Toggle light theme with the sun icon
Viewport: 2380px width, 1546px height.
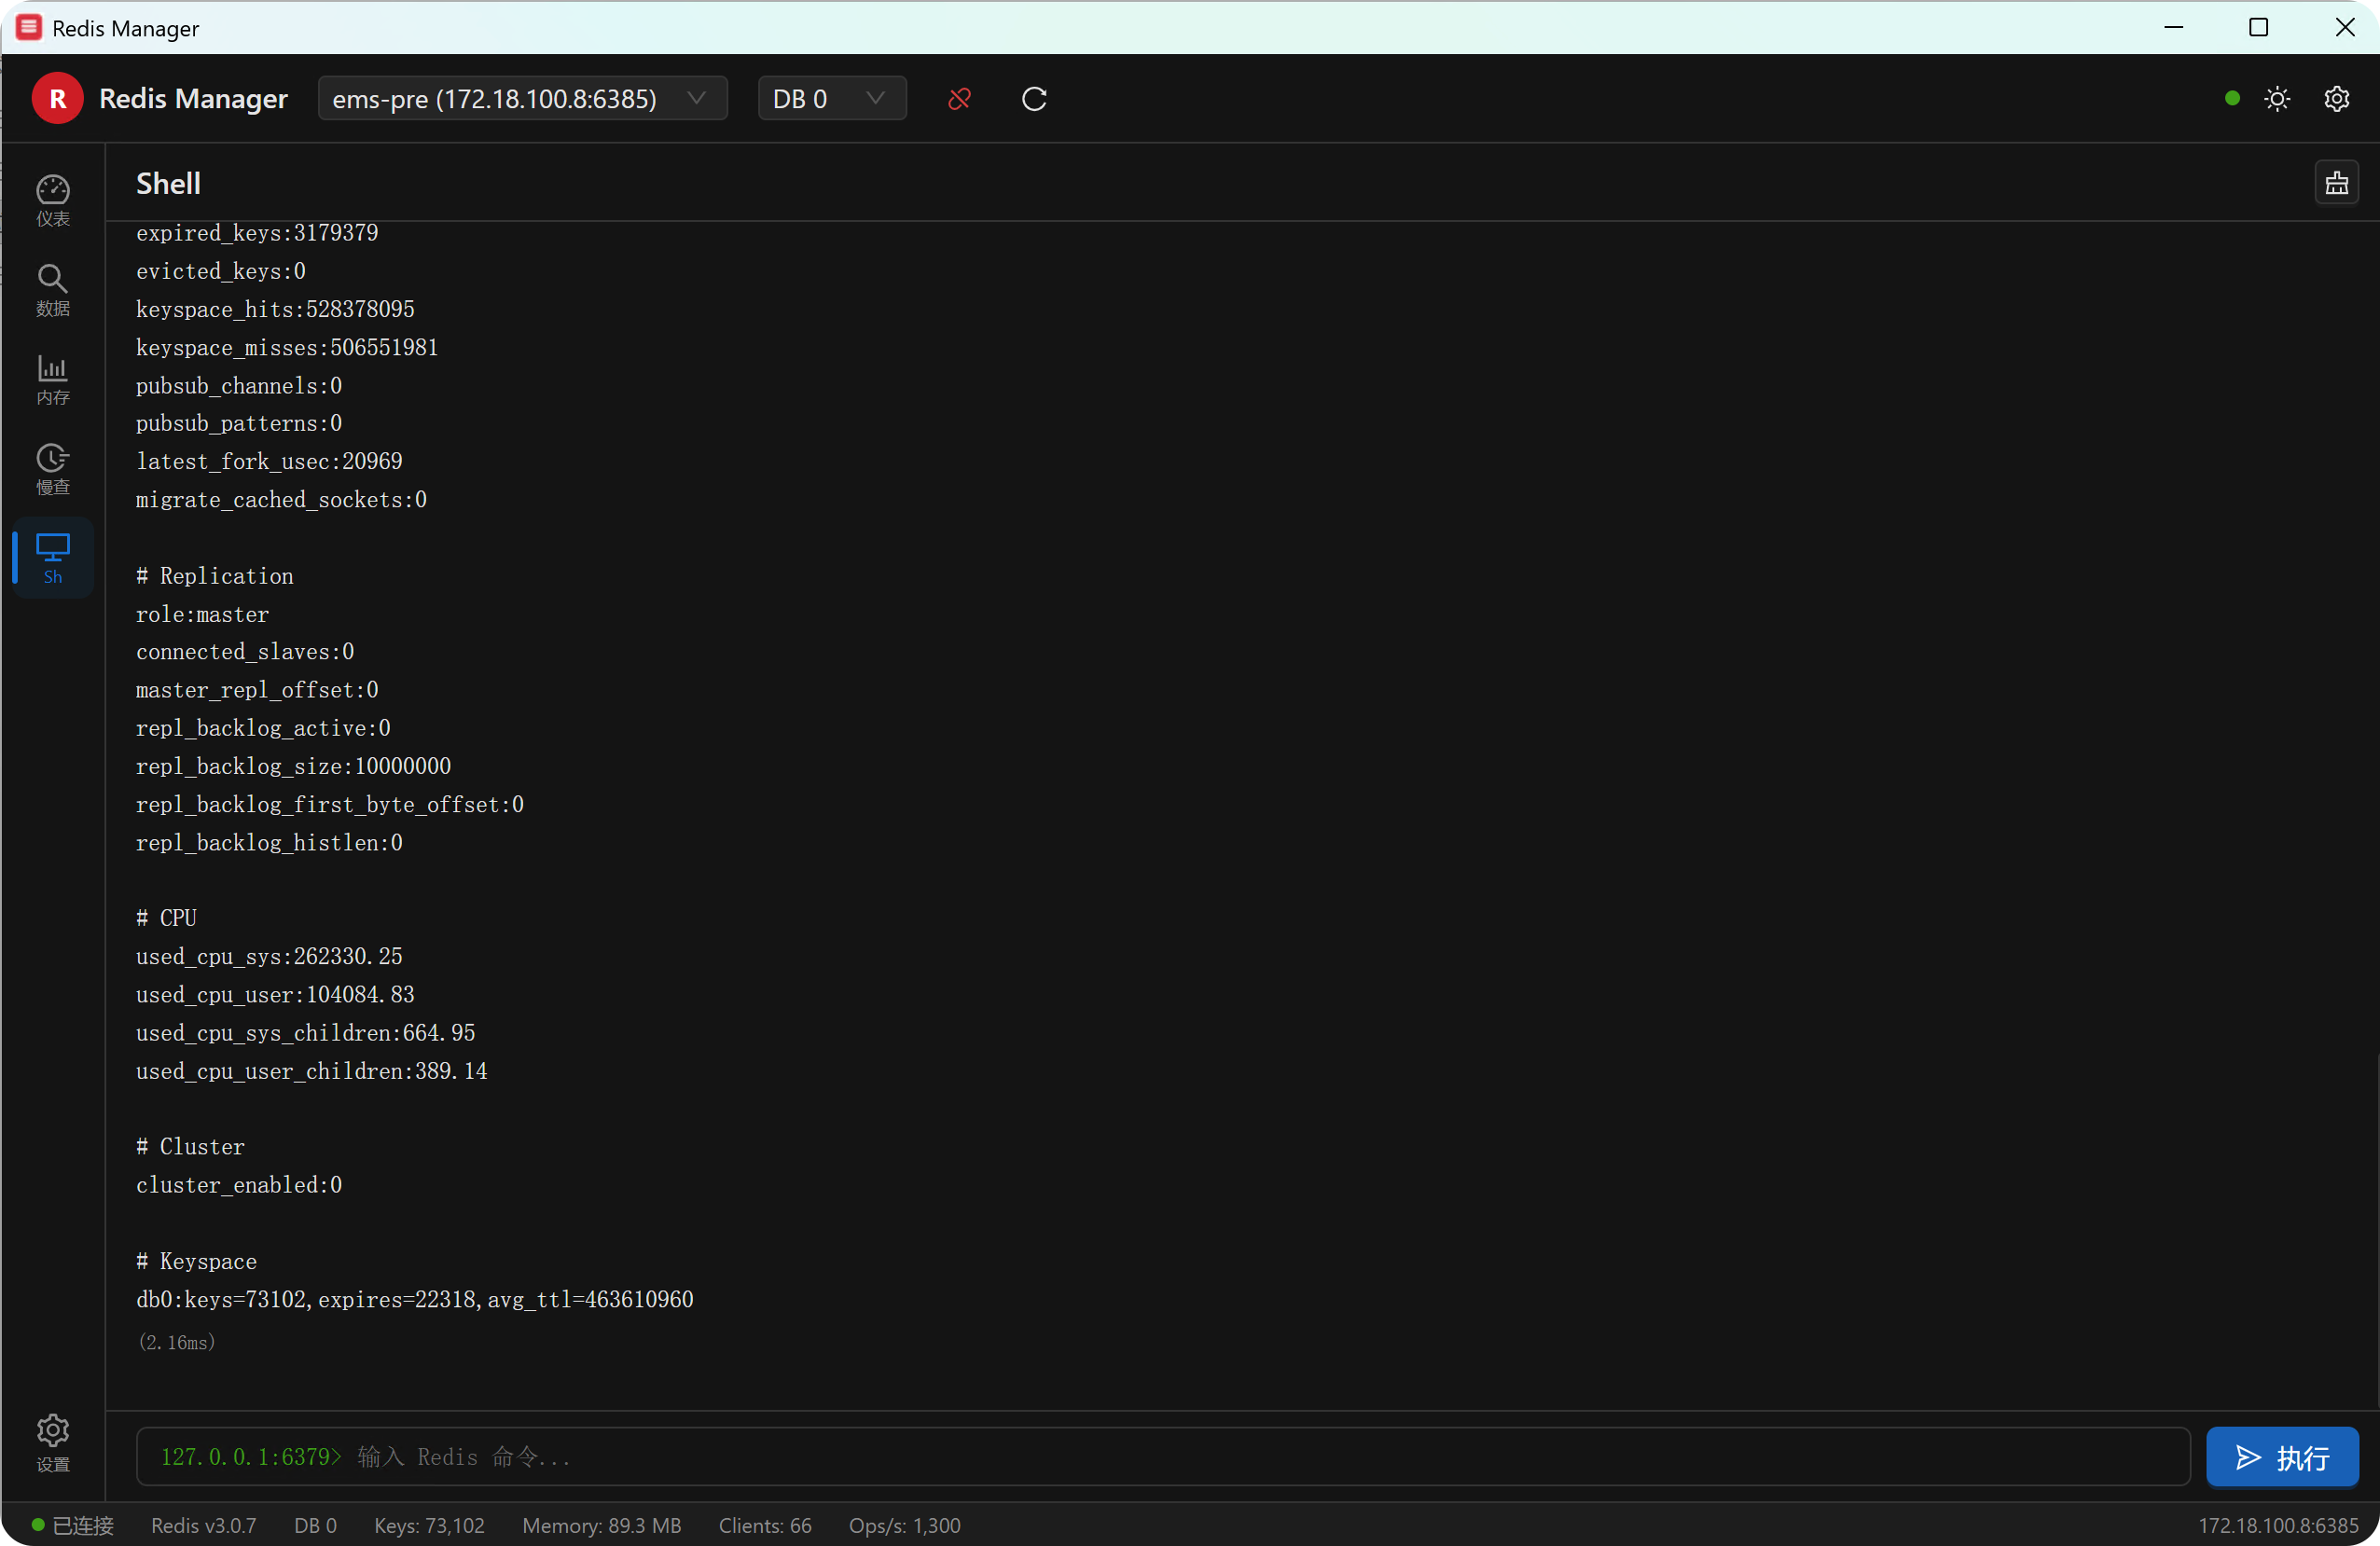(x=2277, y=99)
